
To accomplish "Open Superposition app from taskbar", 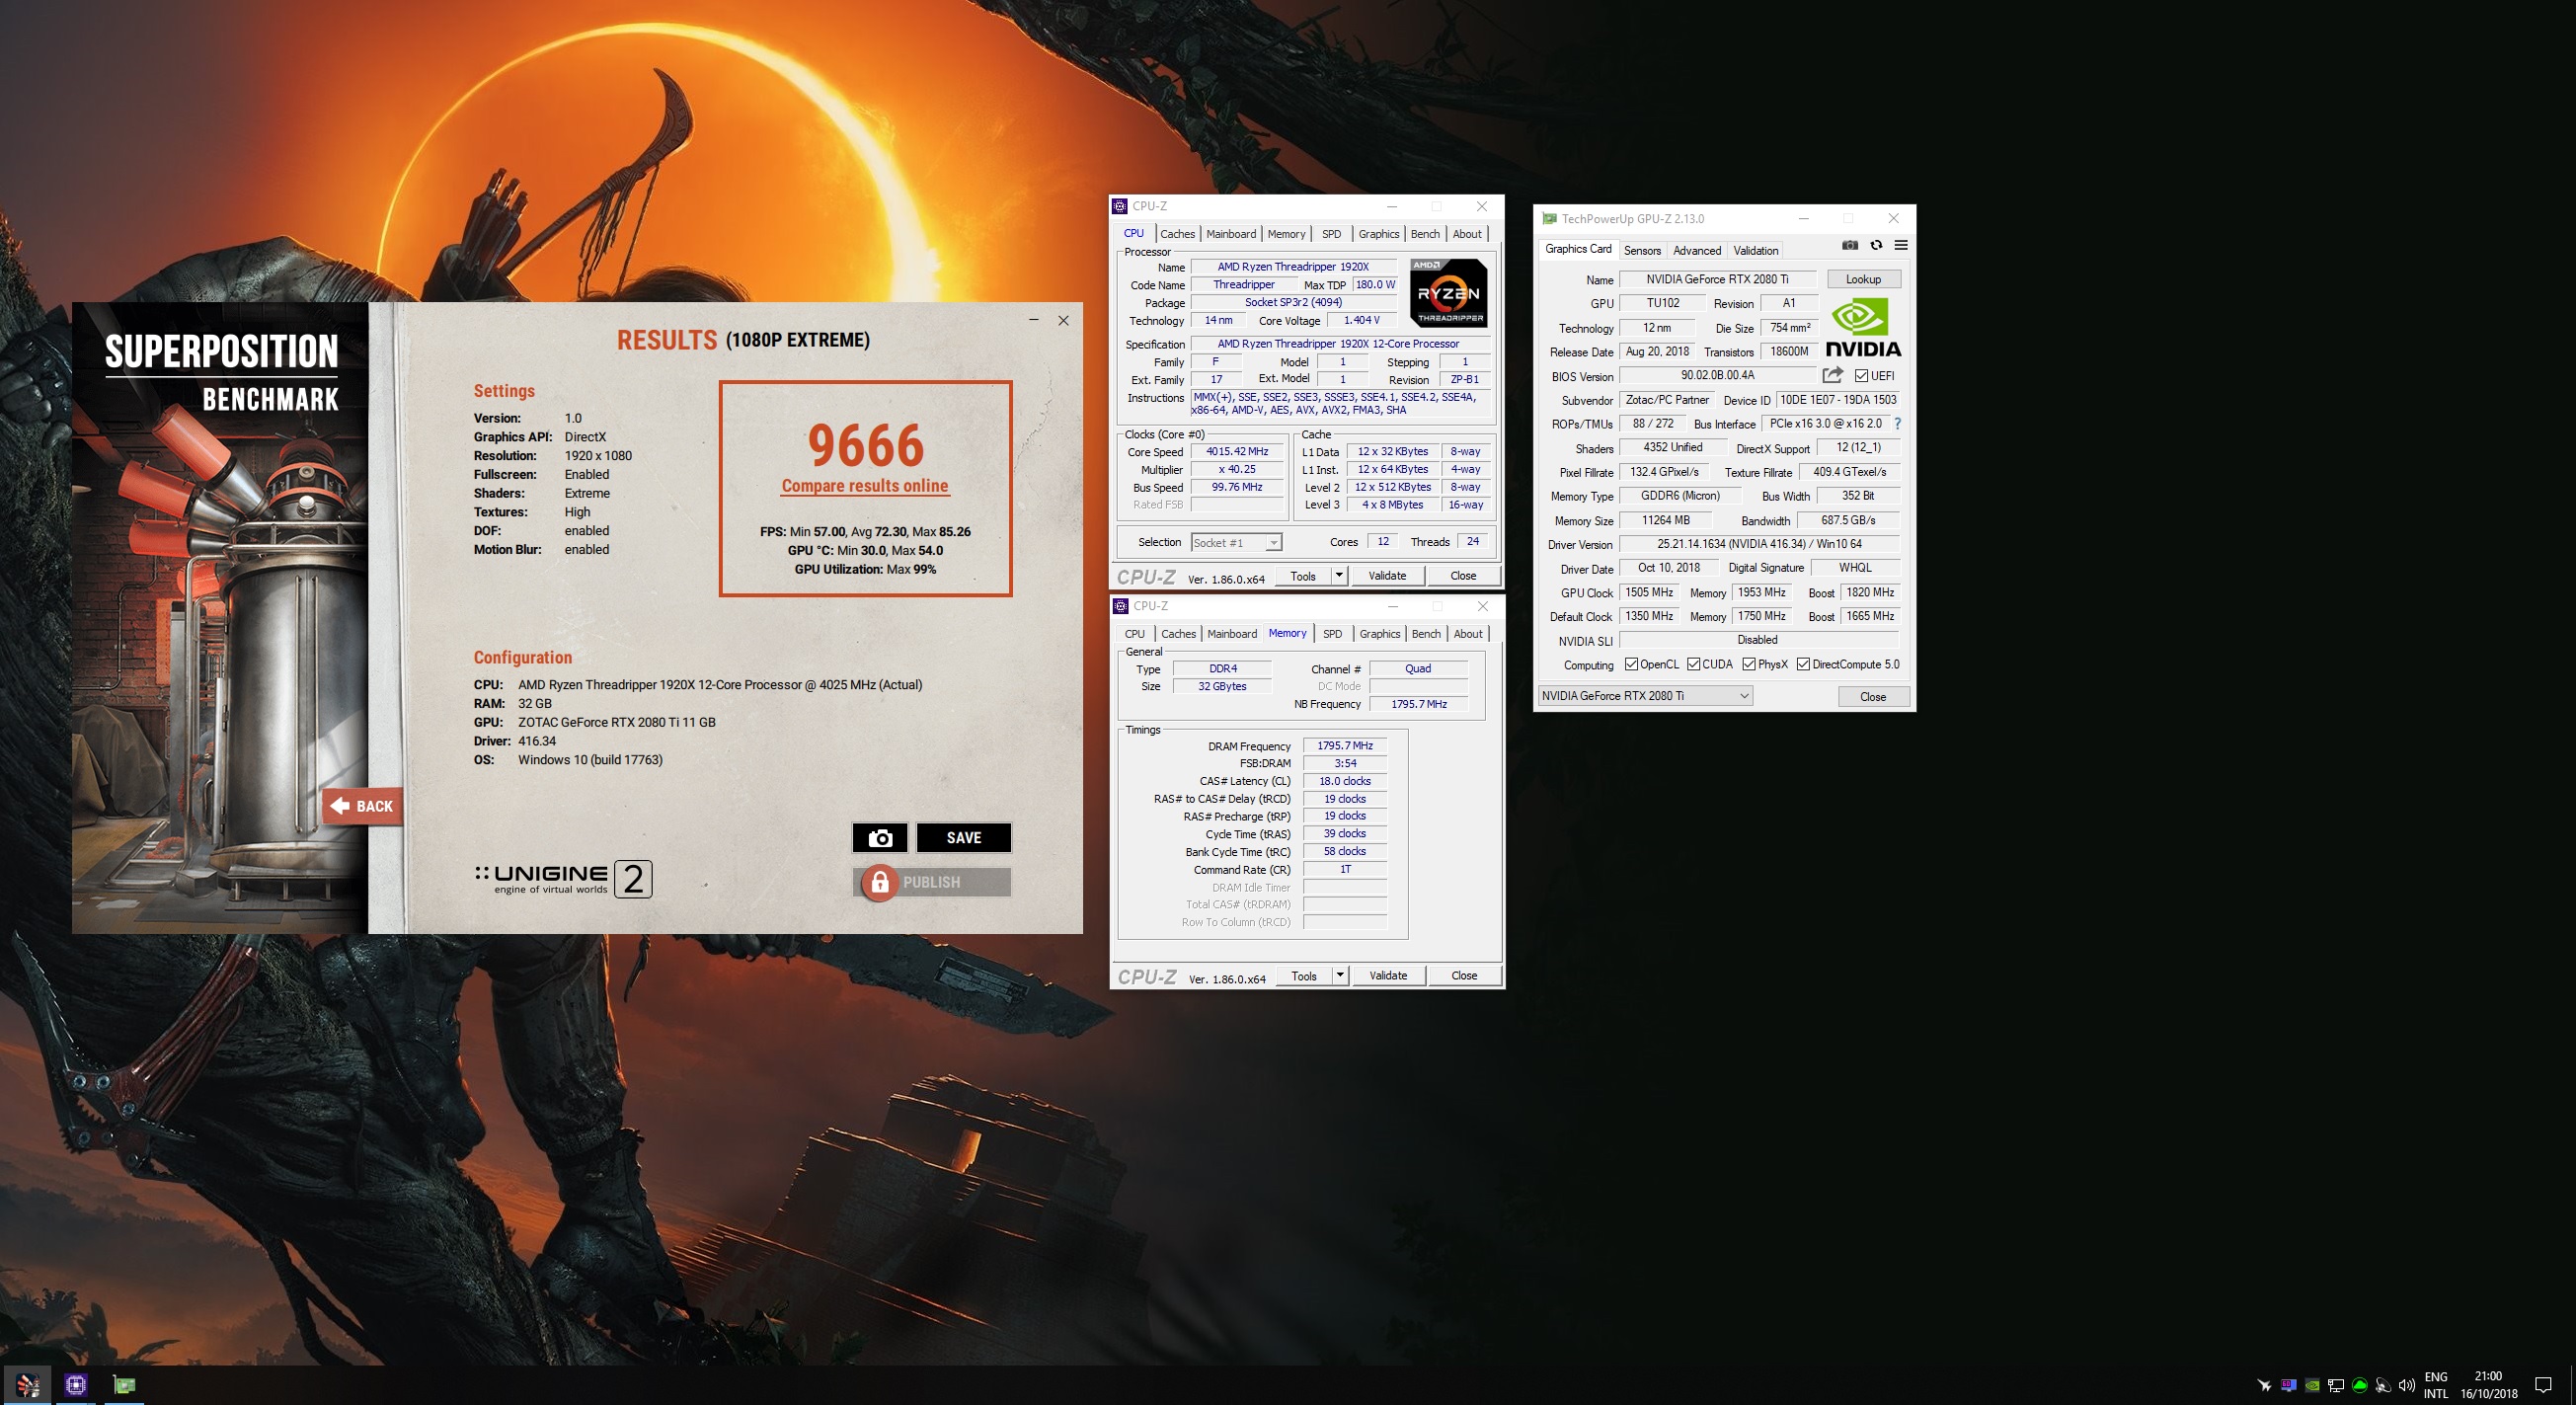I will (27, 1385).
